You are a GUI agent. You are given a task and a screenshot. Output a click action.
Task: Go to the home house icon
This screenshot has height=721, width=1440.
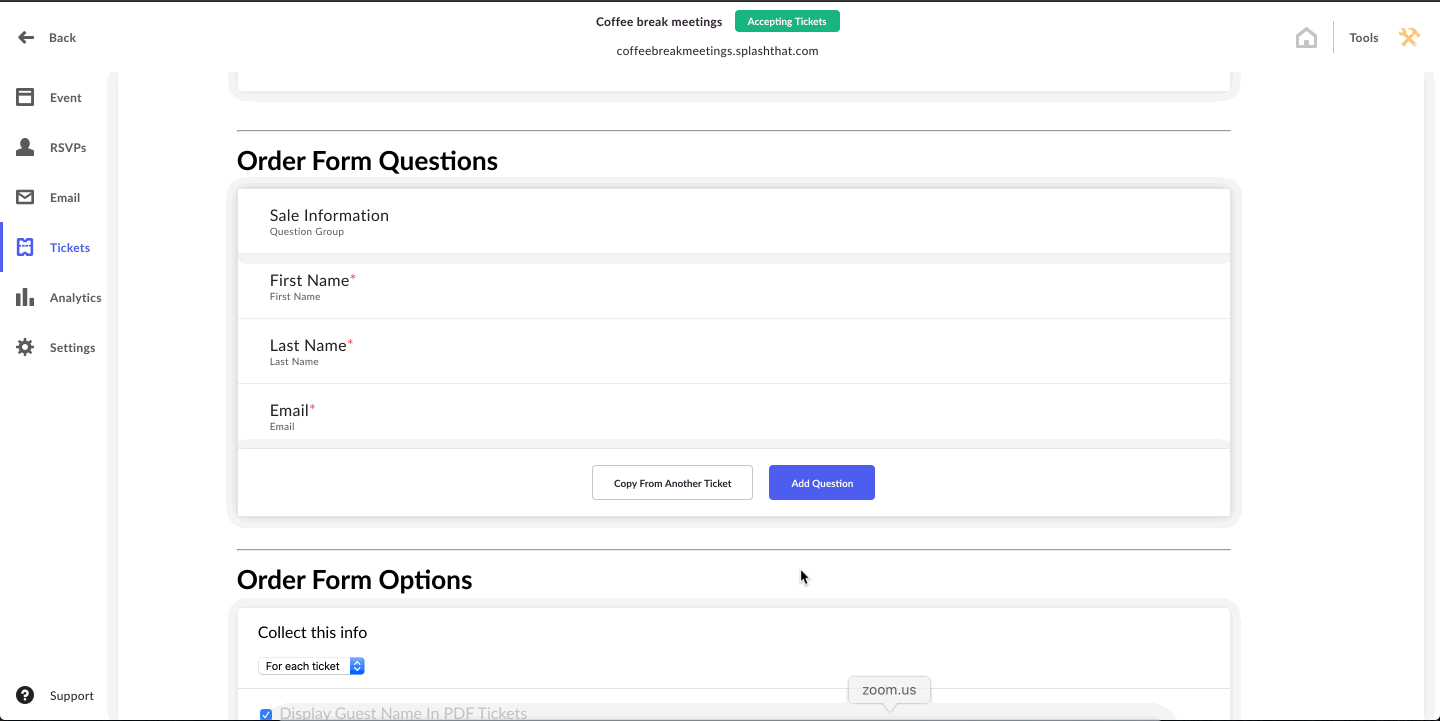click(1306, 38)
